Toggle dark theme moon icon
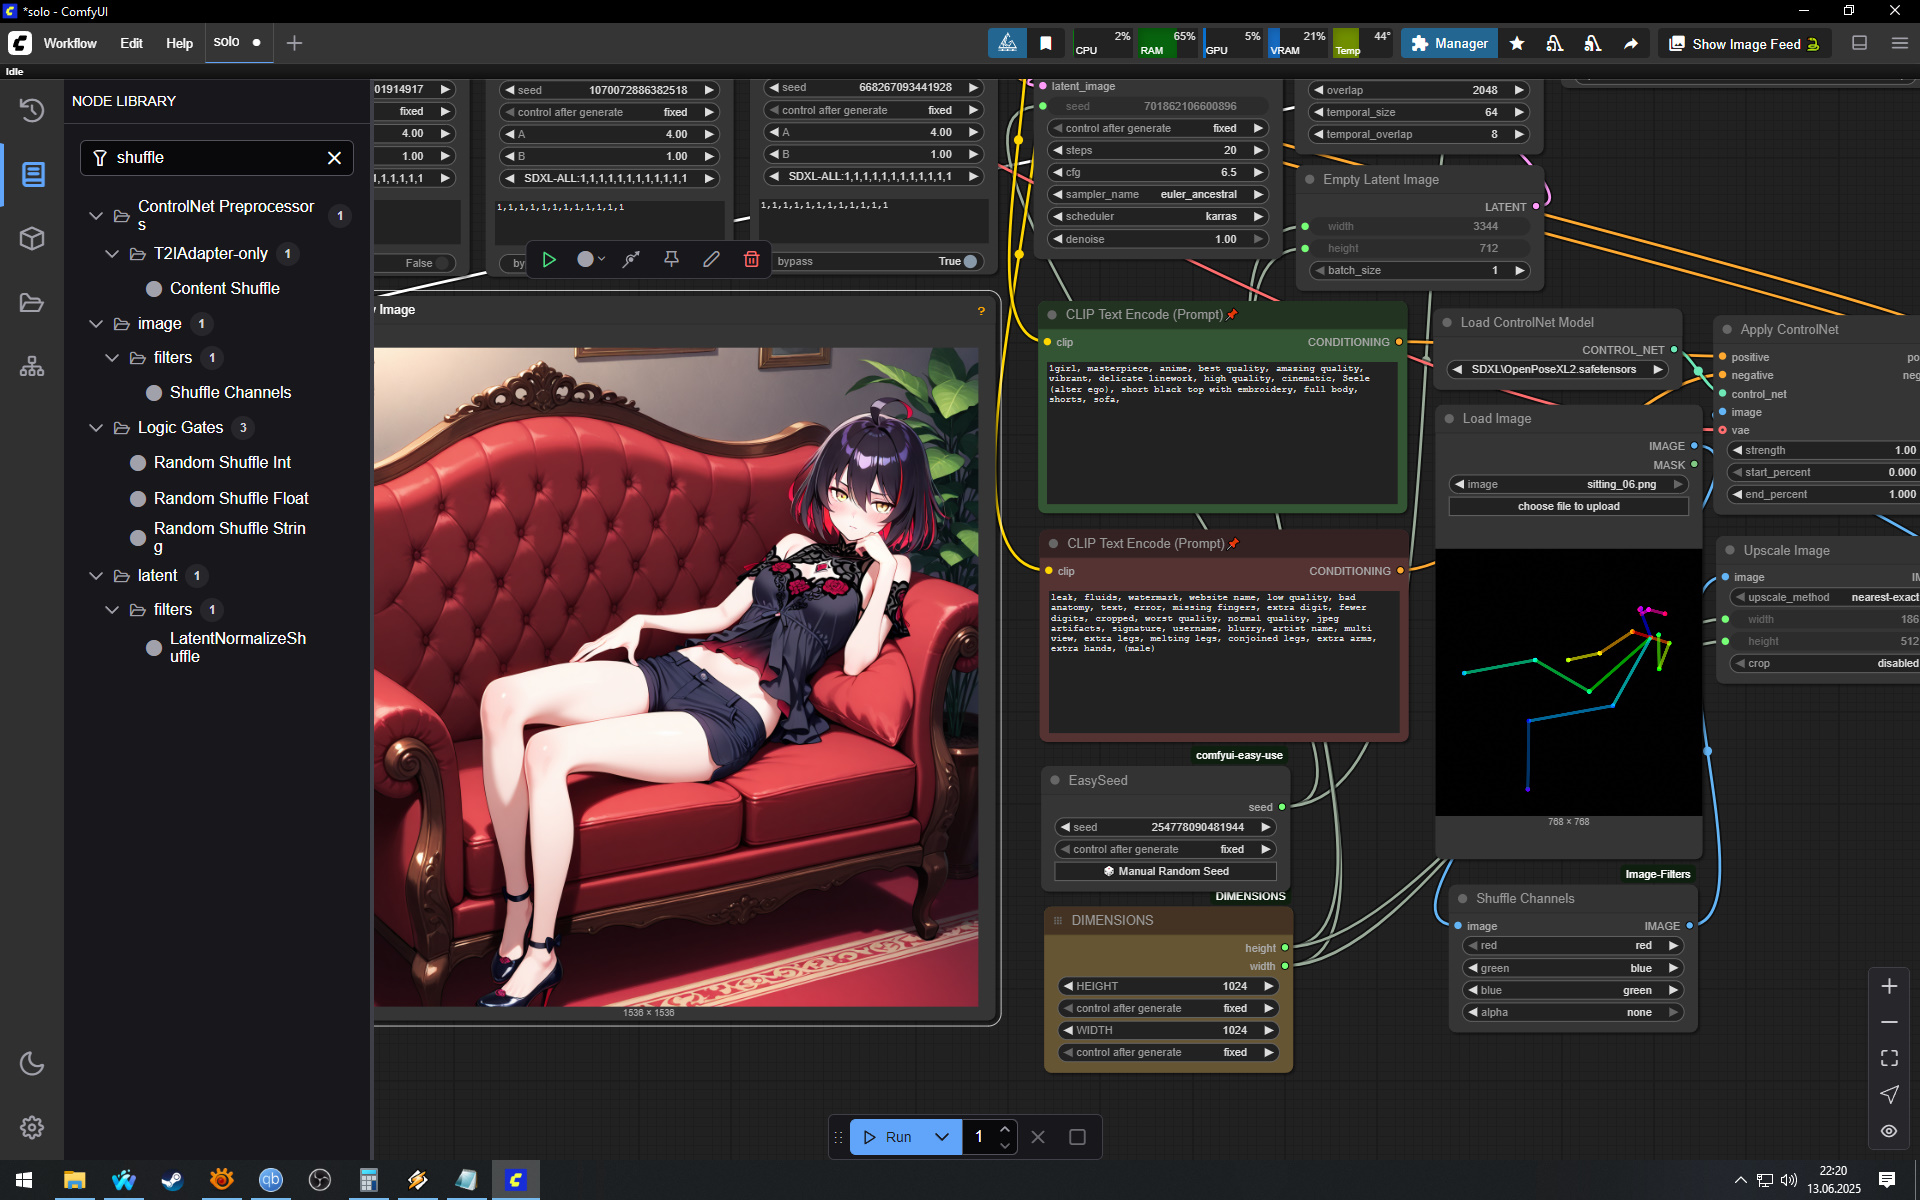Image resolution: width=1920 pixels, height=1200 pixels. [x=32, y=1063]
